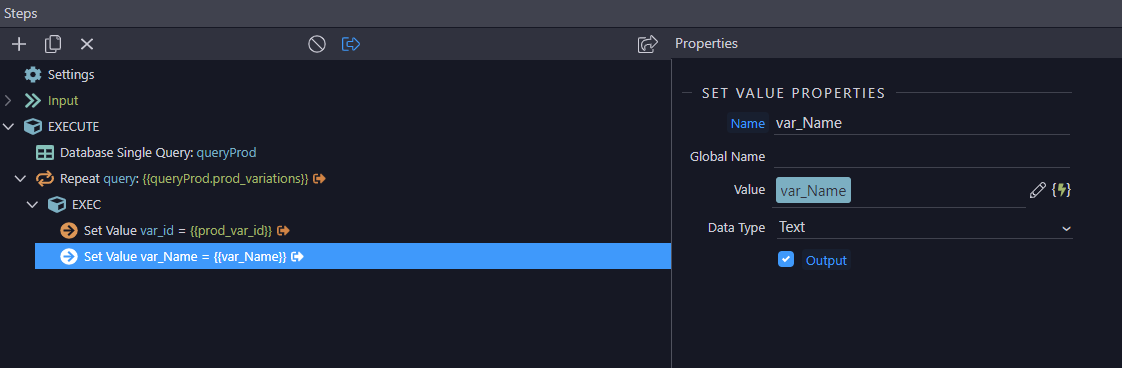Screen dimensions: 1122x368
Task: Click output marker on Set Value var_id
Action: coord(283,231)
